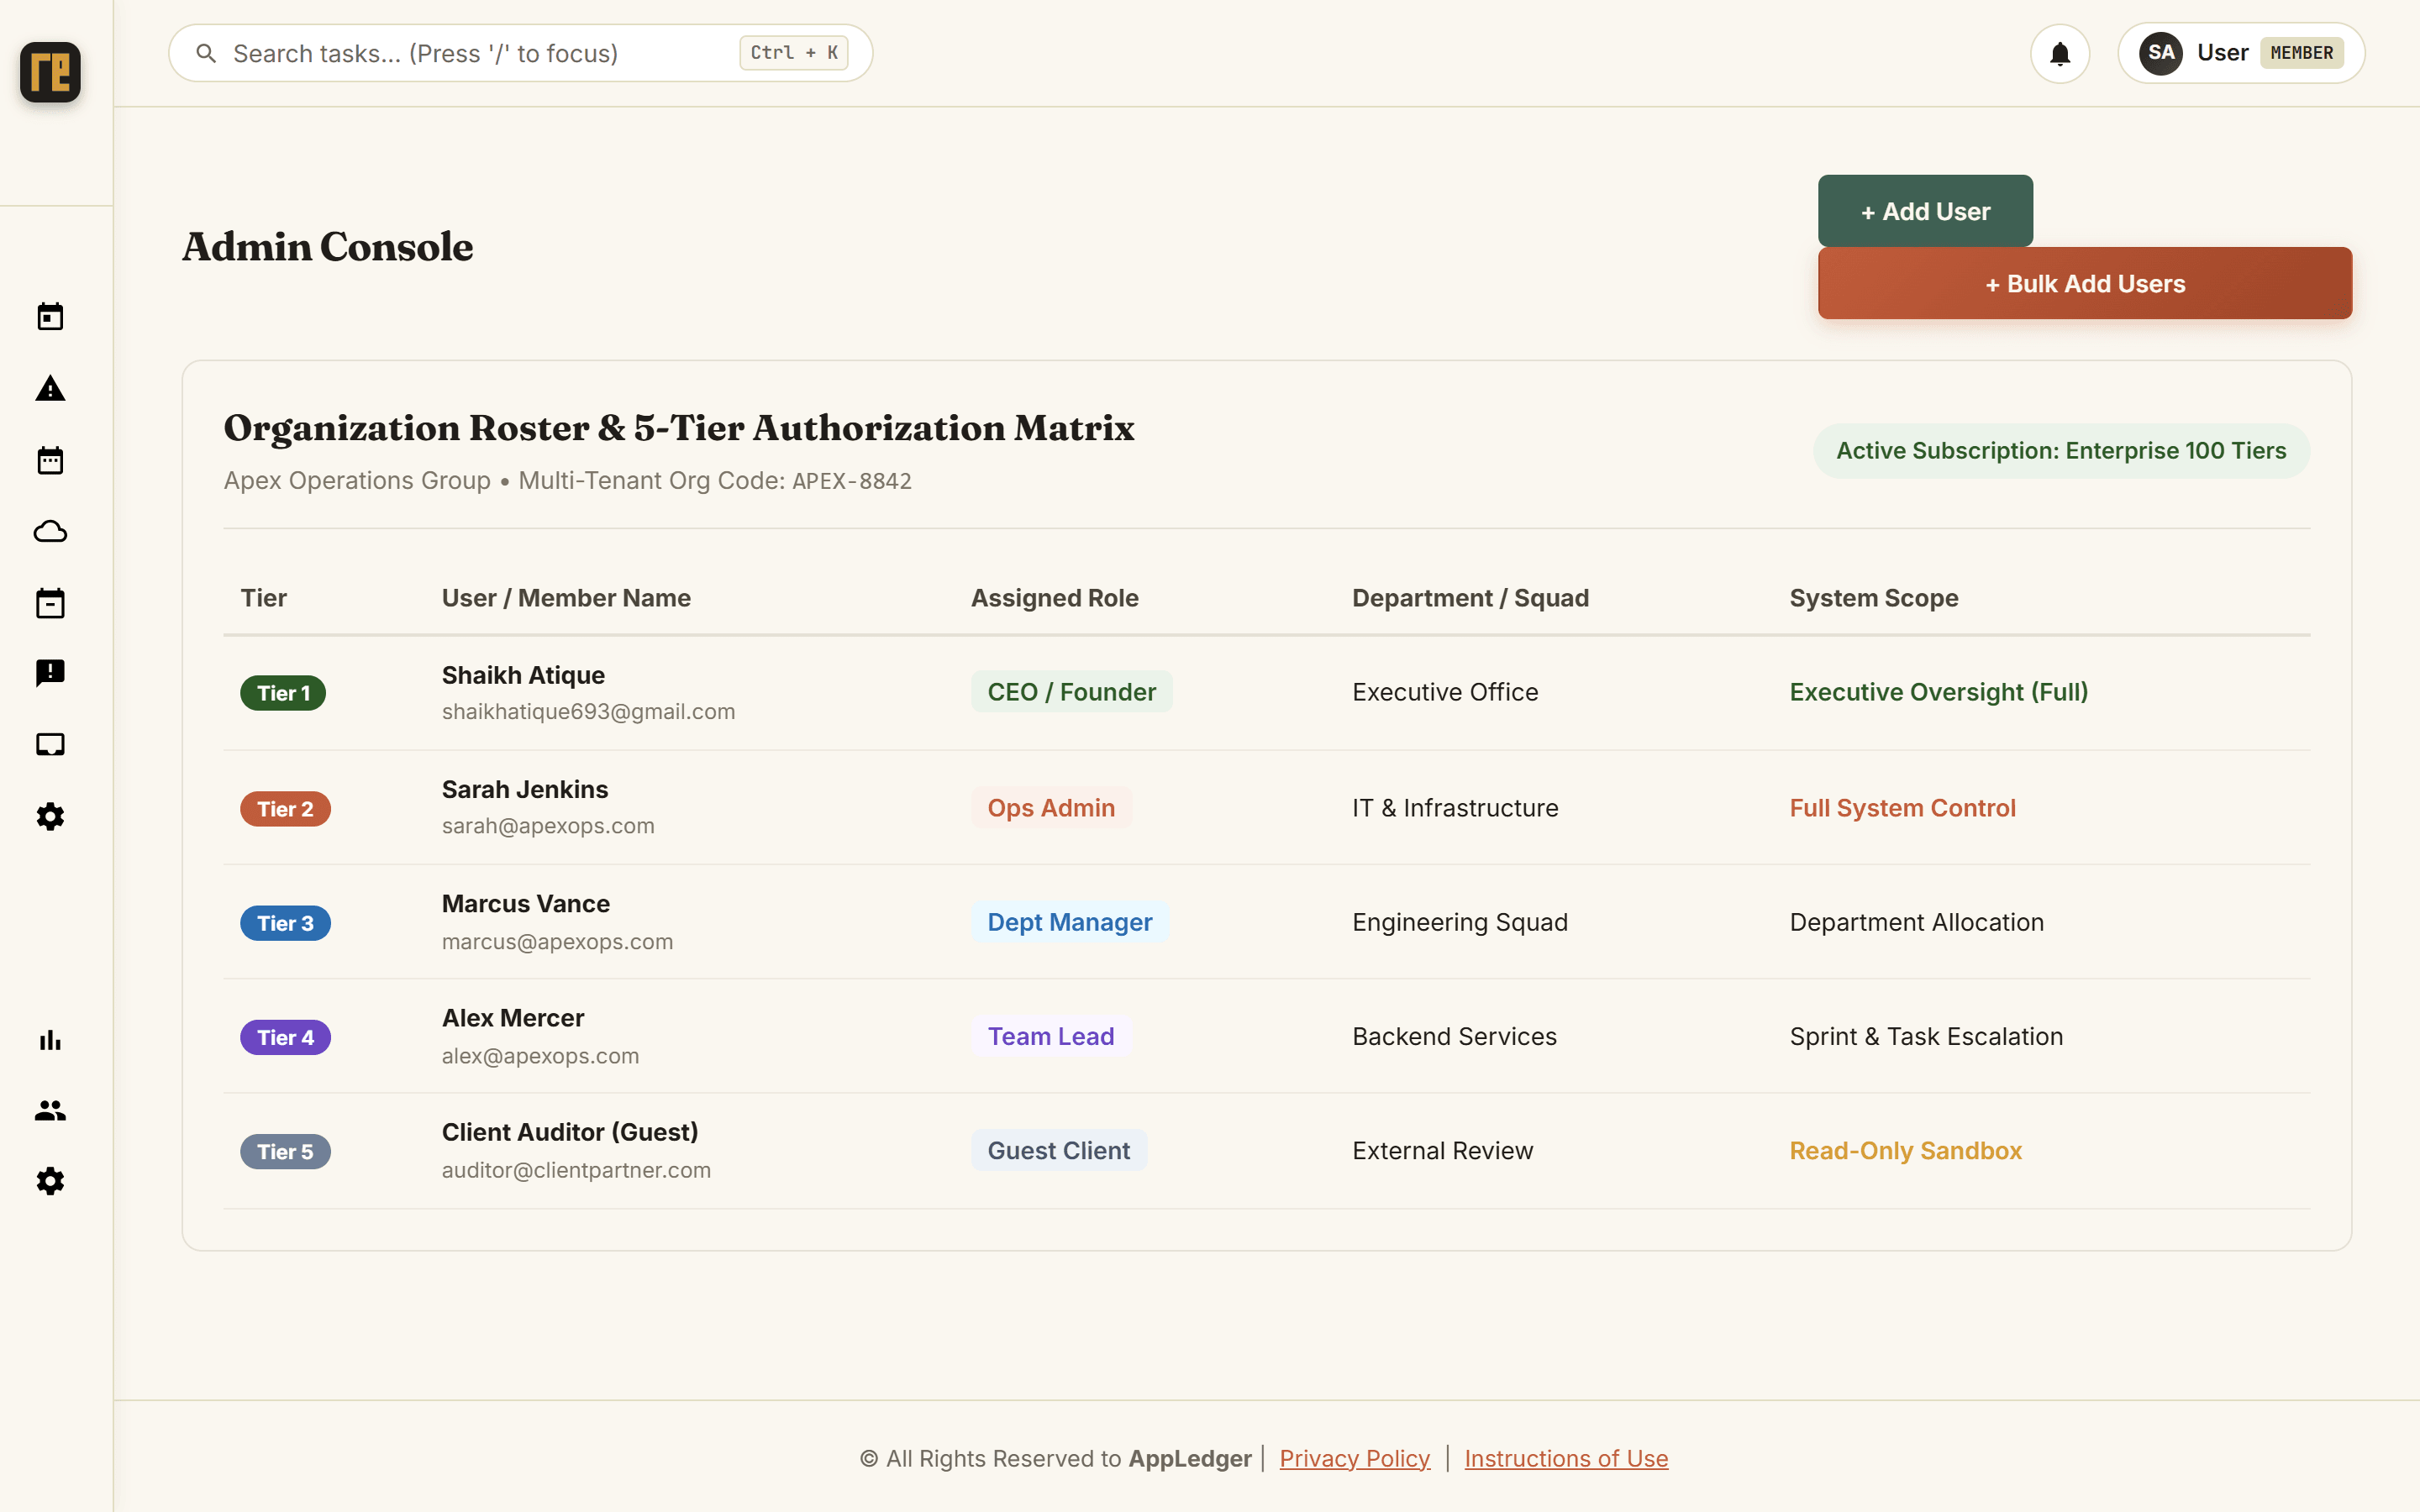Open the warning triangle alerts icon
The image size is (2420, 1512).
(x=50, y=389)
